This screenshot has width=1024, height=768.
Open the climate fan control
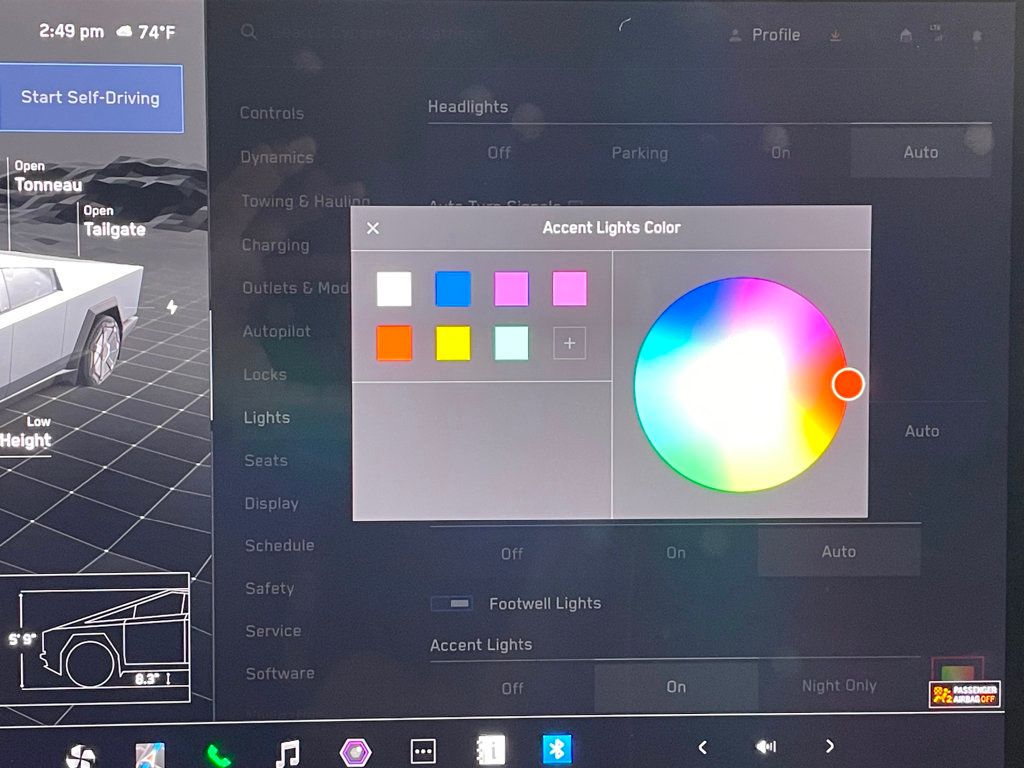click(81, 755)
